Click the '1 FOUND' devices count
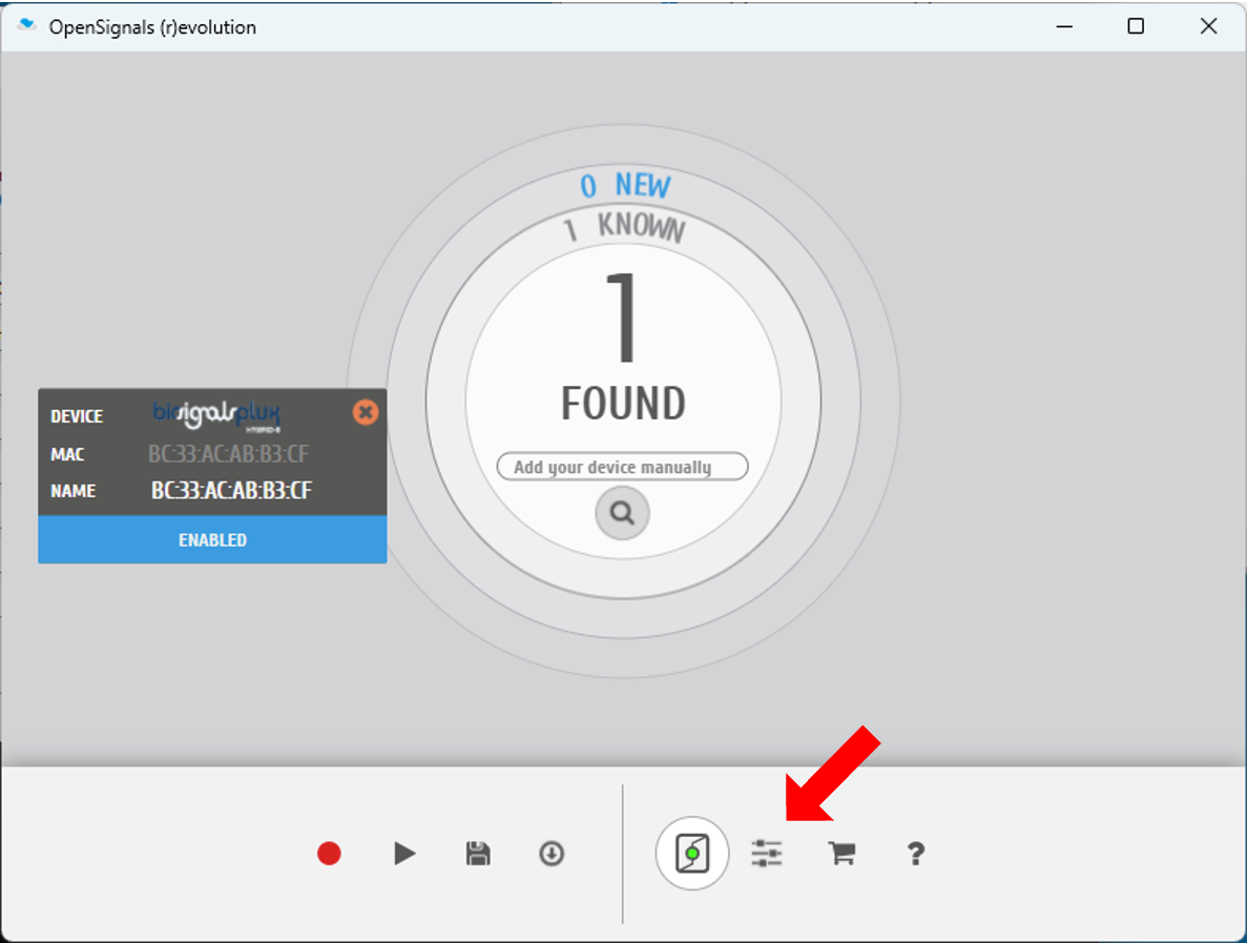 (623, 345)
